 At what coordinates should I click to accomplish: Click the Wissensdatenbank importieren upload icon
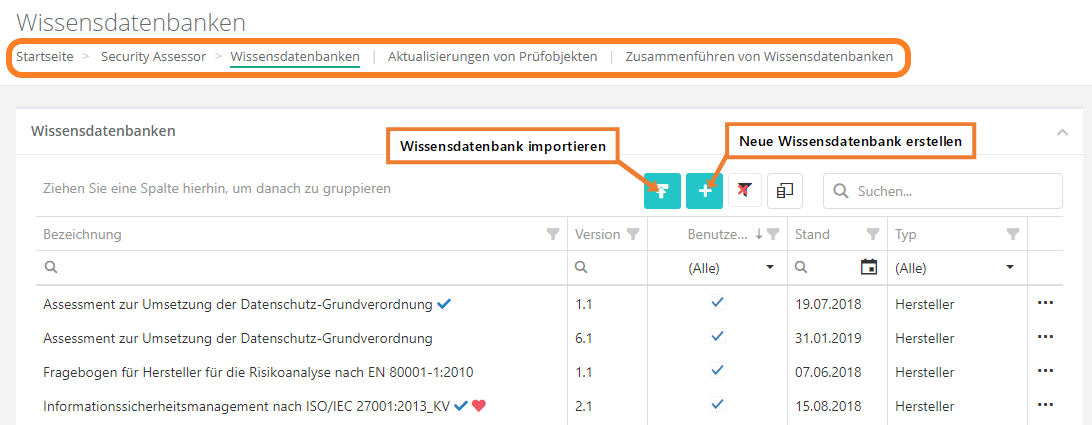tap(662, 190)
